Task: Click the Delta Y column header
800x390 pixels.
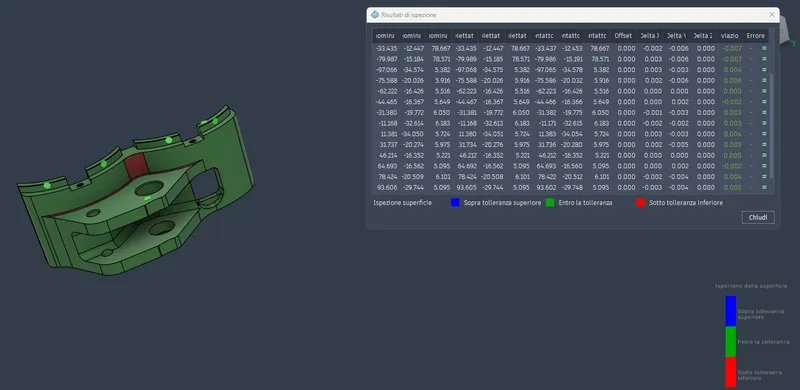Action: tap(676, 36)
